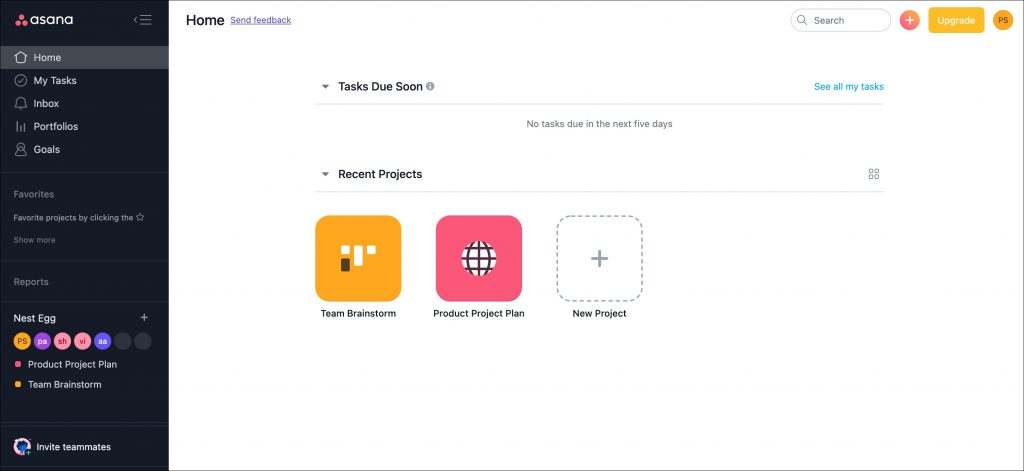Click the Asana logo
Screen dimensions: 1024x471
coord(44,20)
